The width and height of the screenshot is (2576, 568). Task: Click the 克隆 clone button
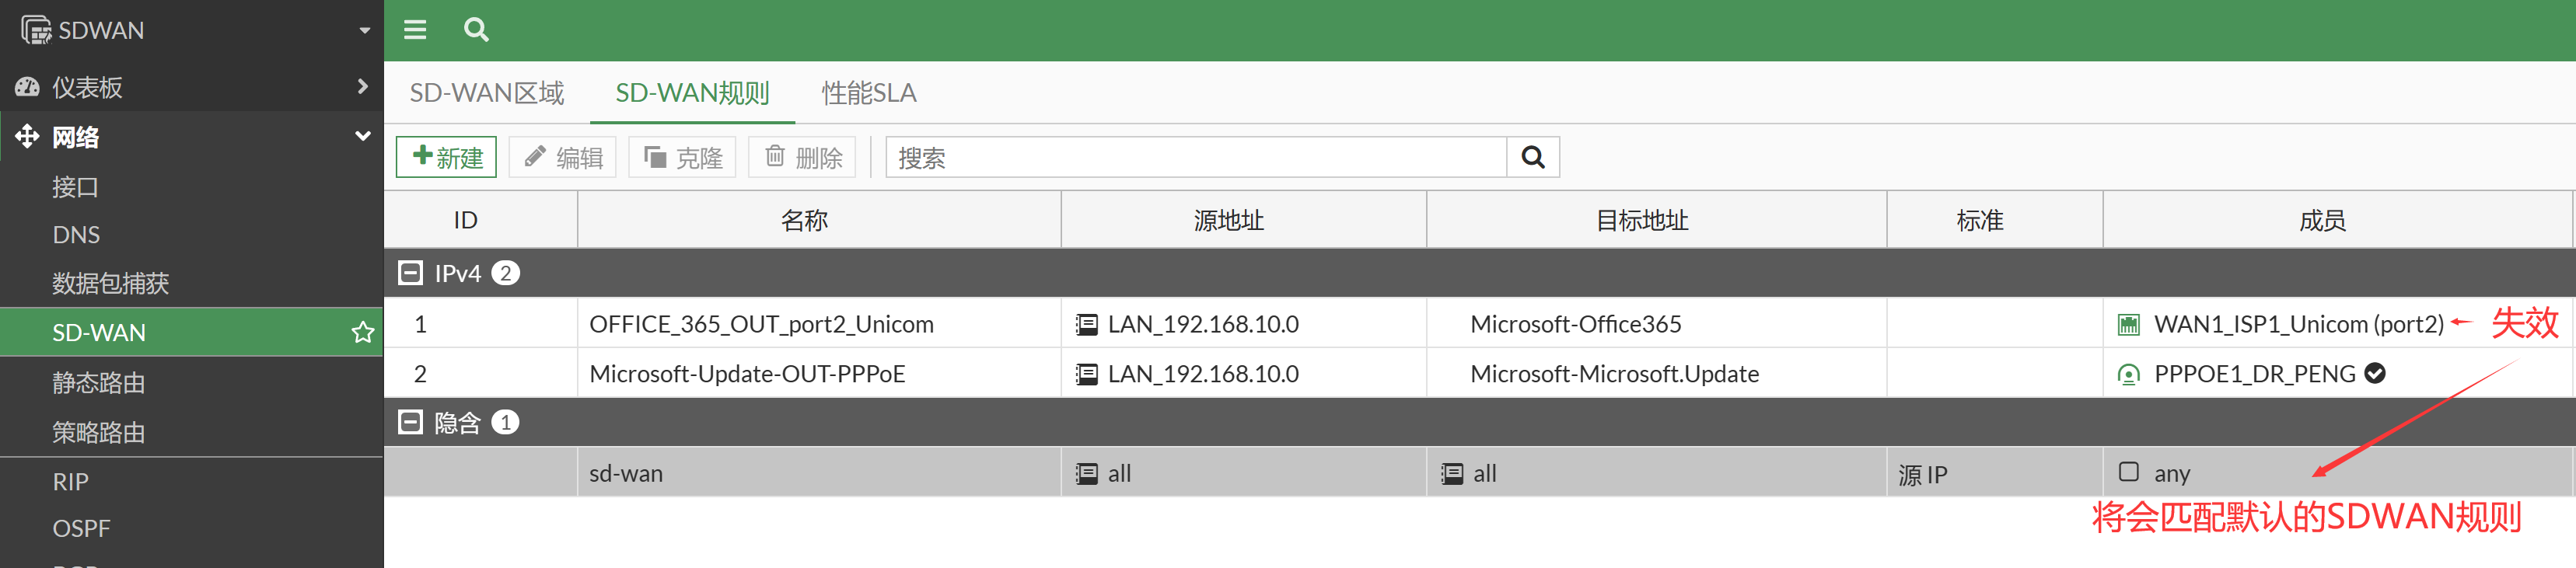682,157
